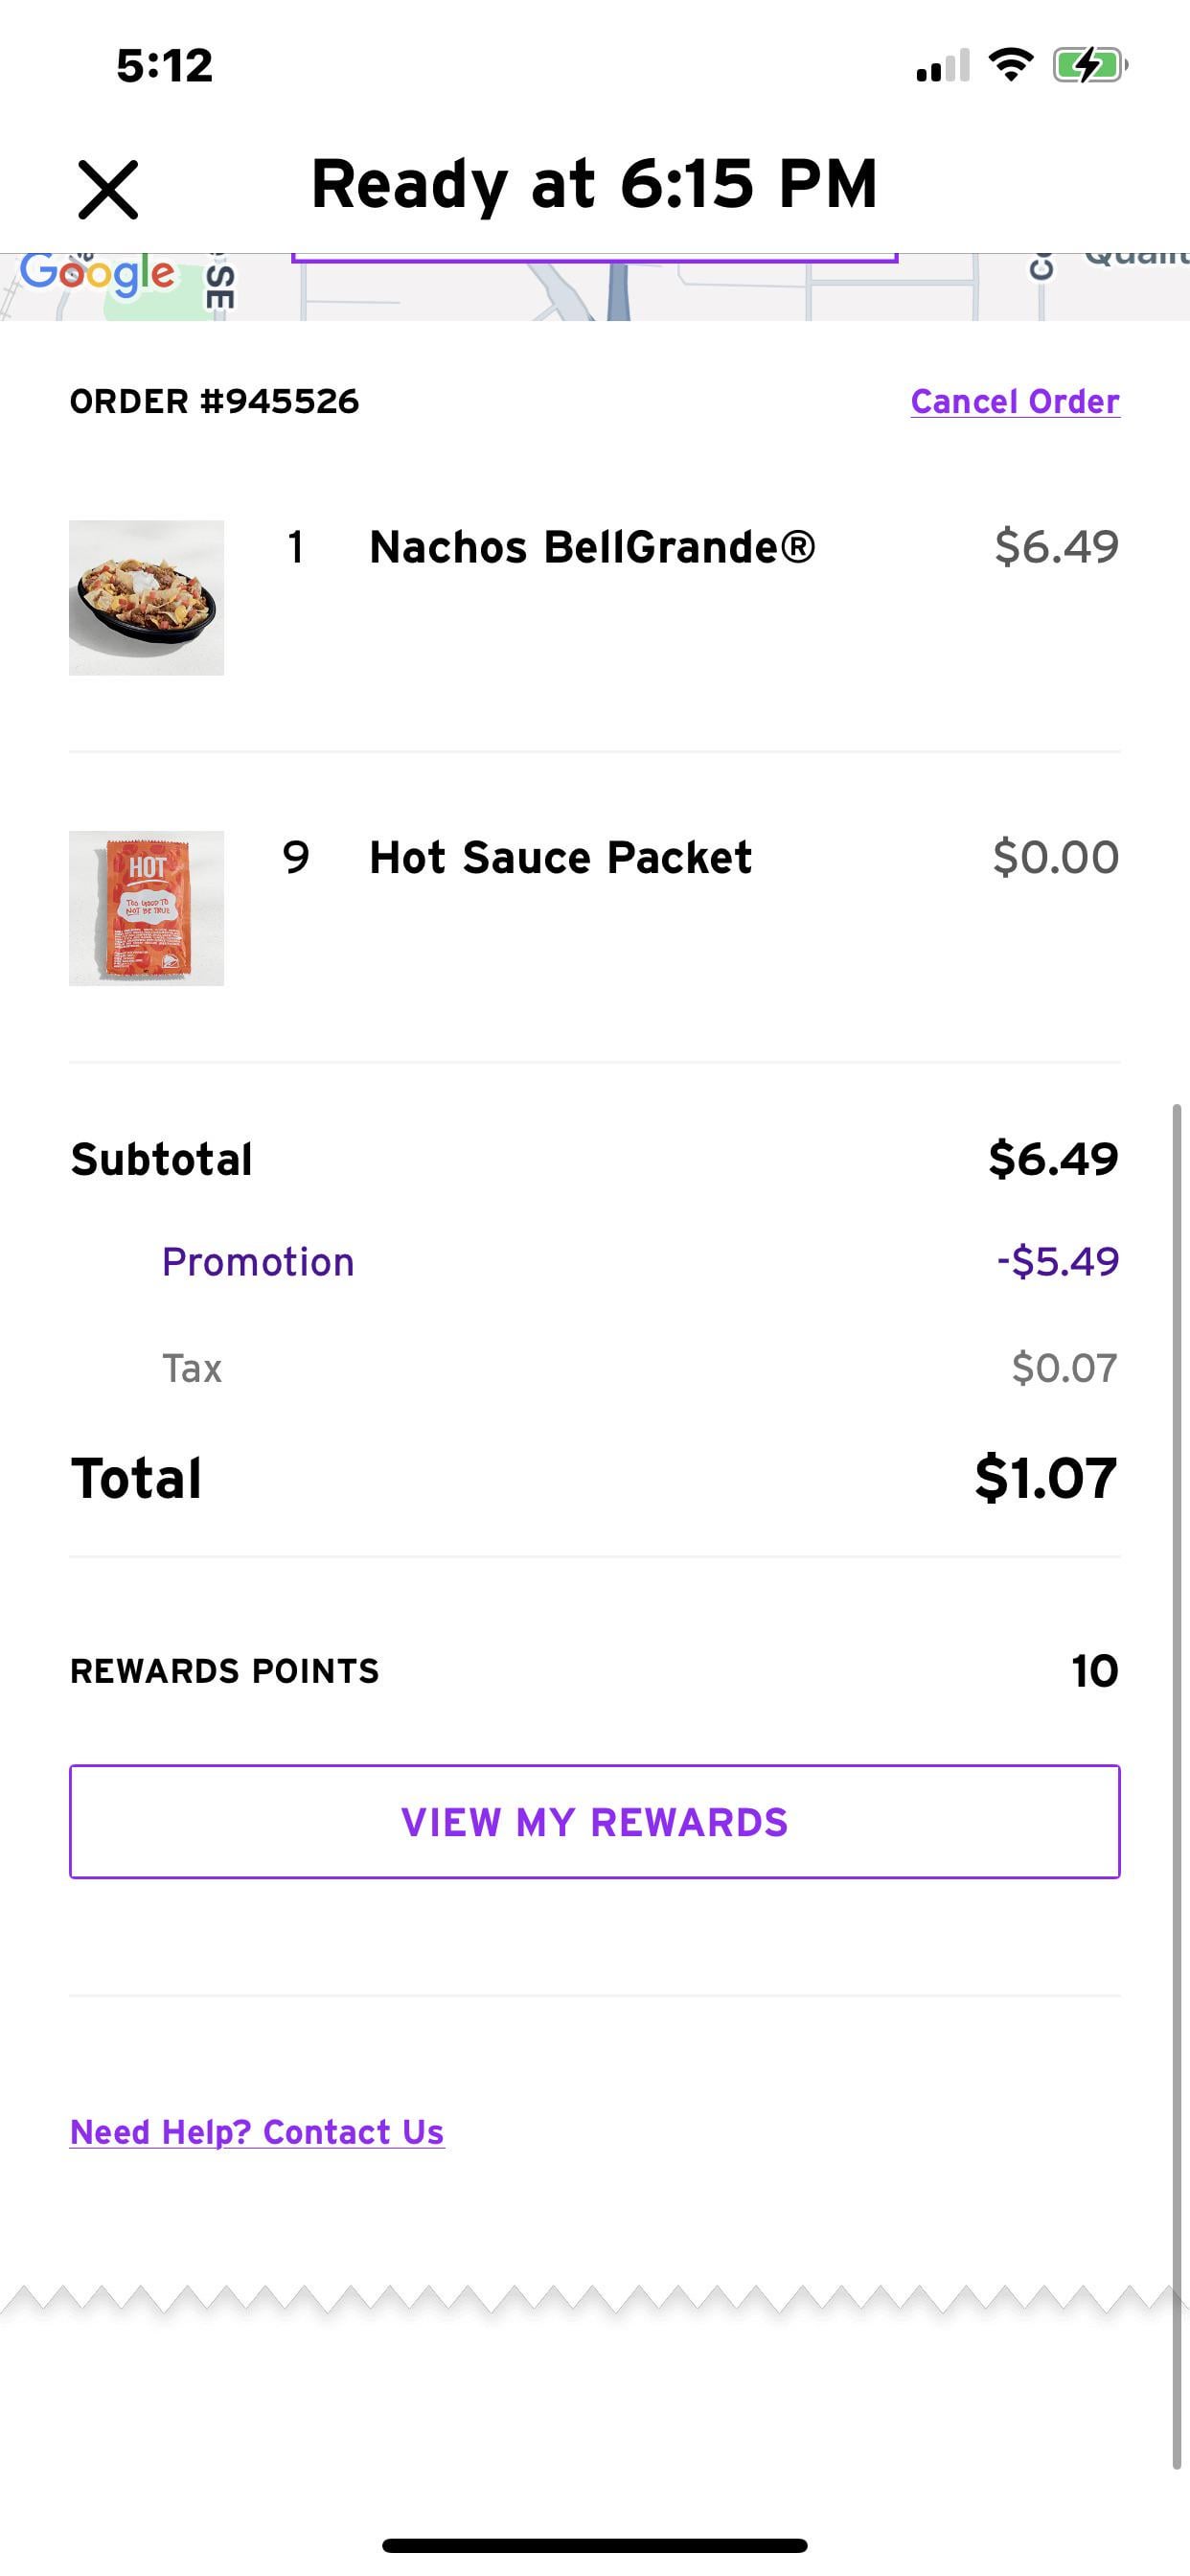Select the Nachos BellGrande item name
The height and width of the screenshot is (2576, 1190).
coord(592,547)
